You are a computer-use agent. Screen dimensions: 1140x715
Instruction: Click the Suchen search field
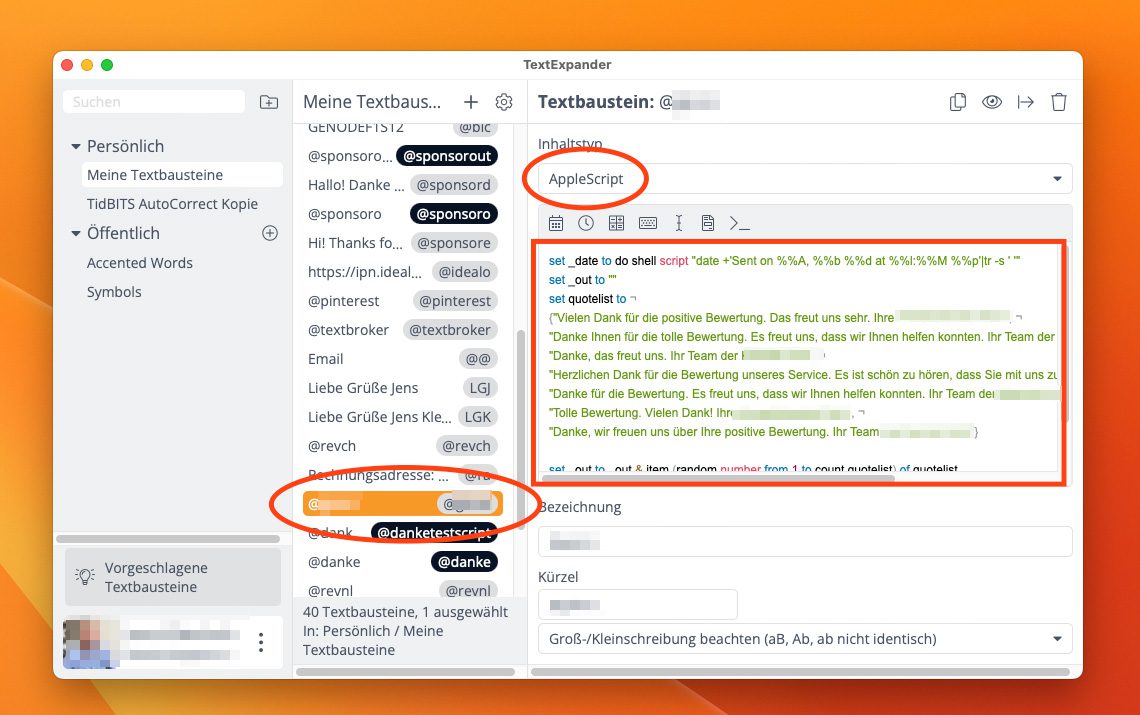point(152,101)
